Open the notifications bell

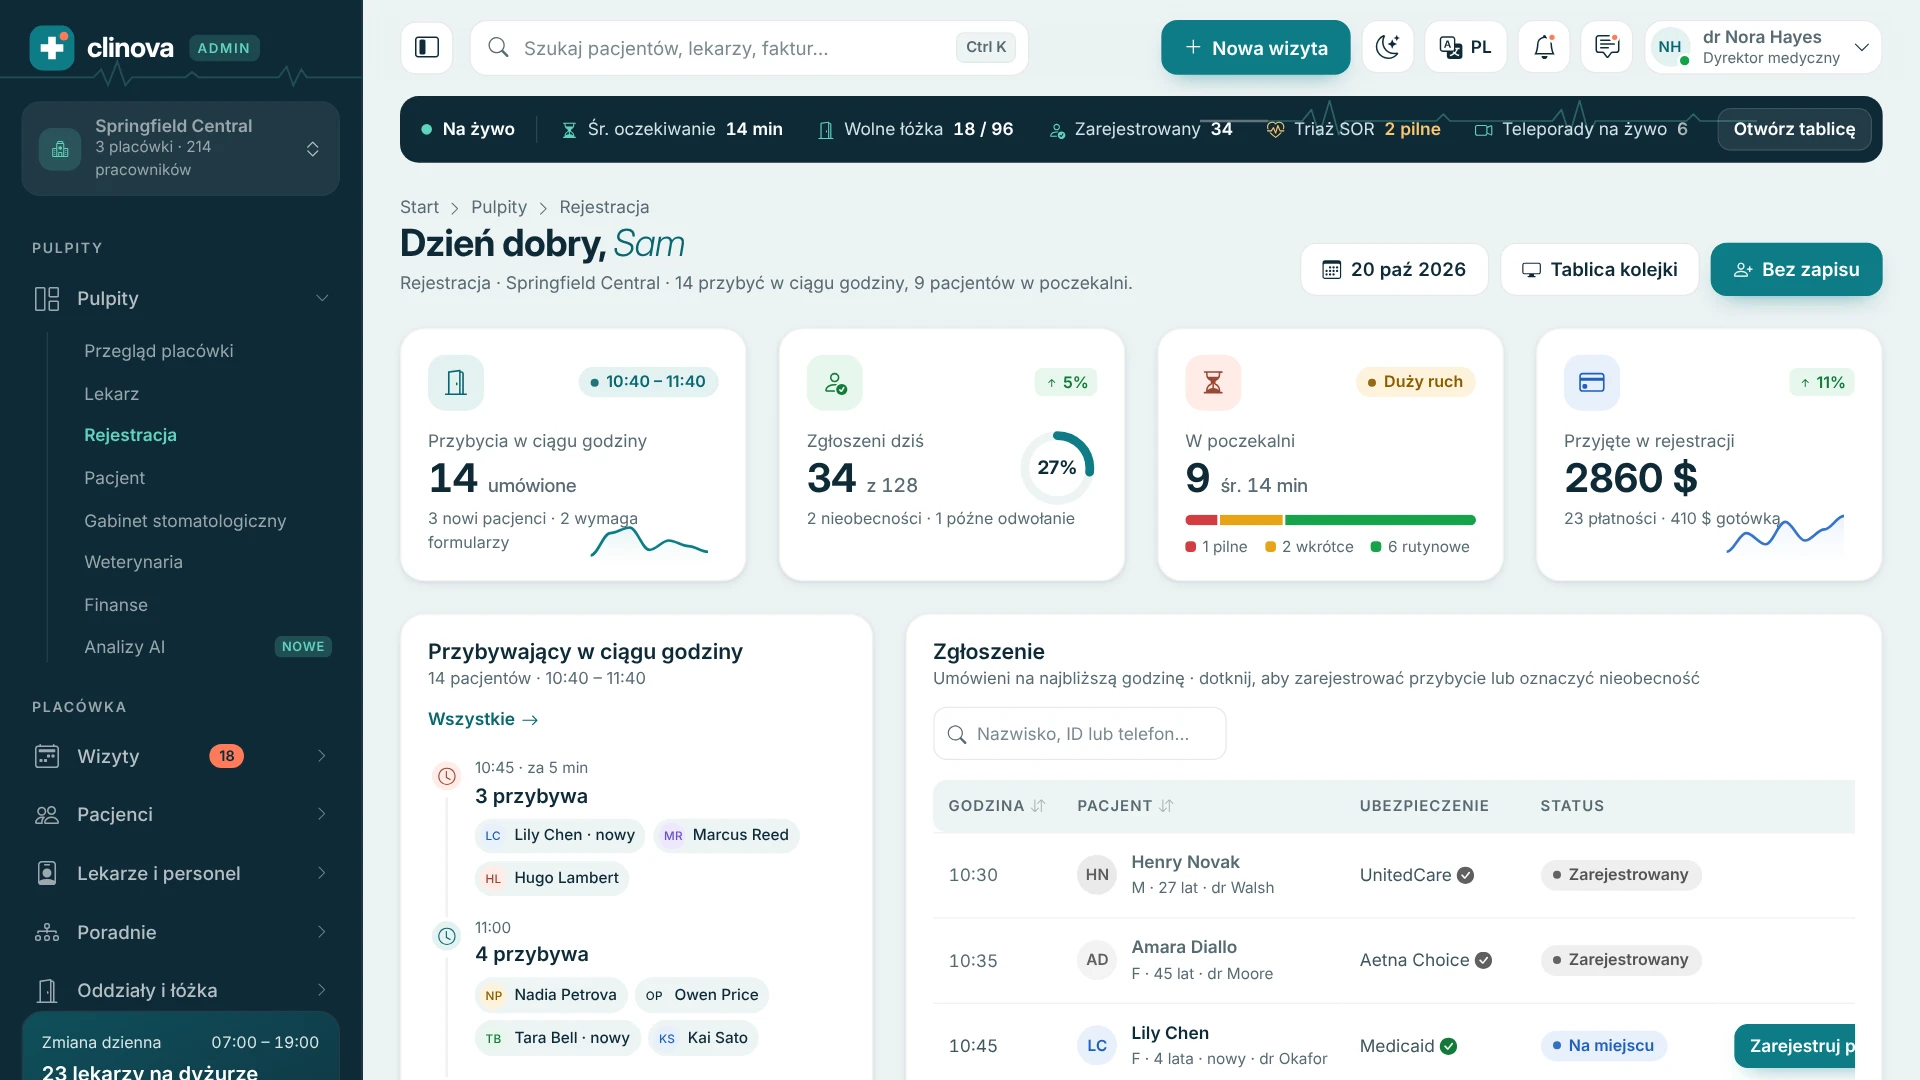[x=1544, y=47]
